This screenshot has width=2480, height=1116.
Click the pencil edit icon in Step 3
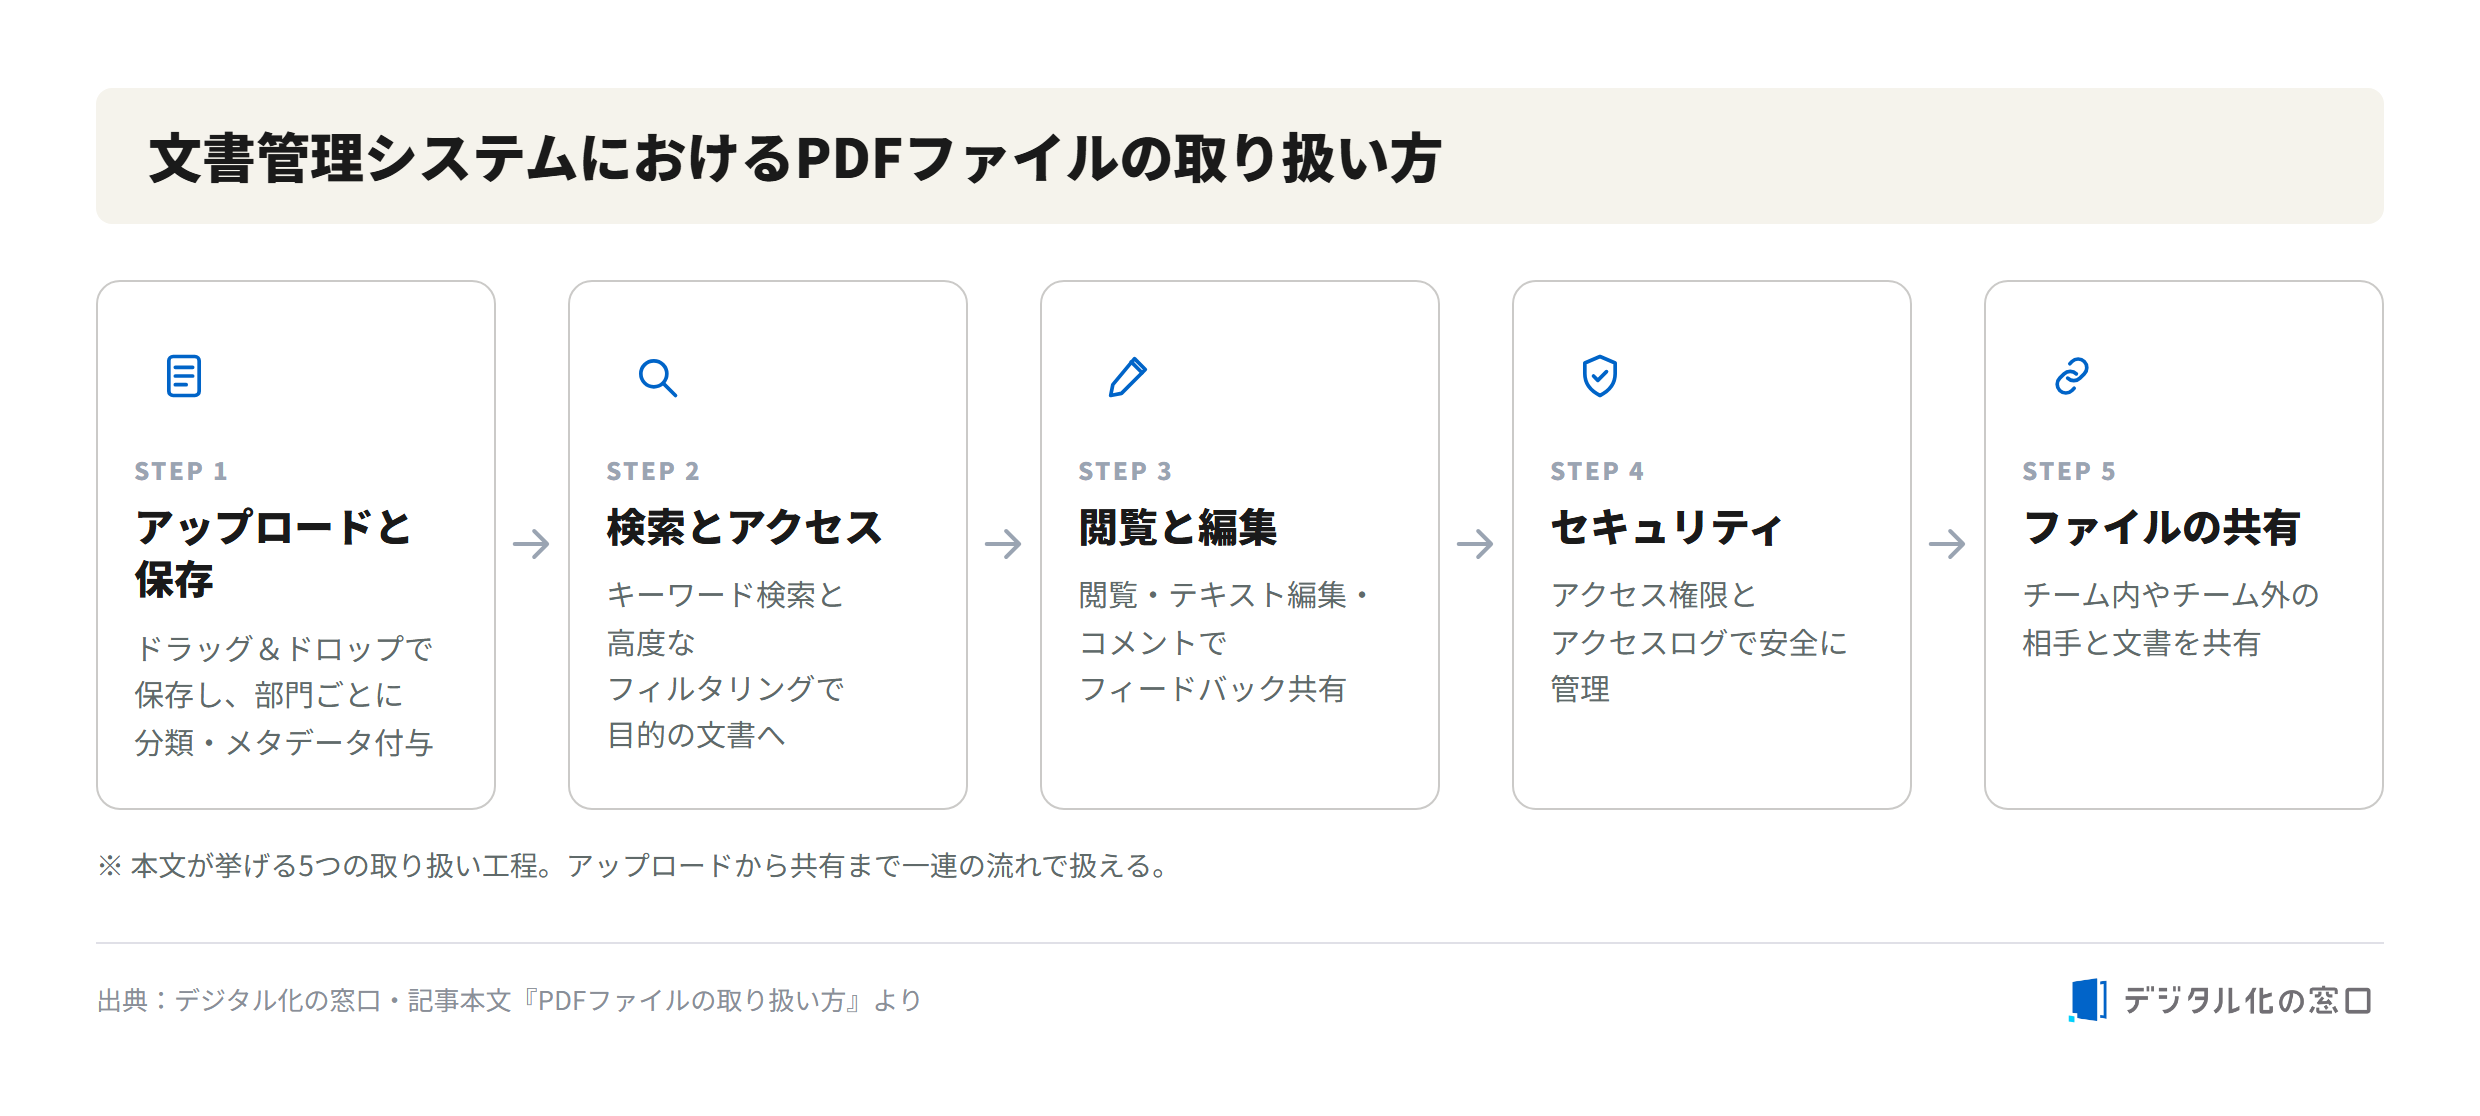[x=1128, y=377]
